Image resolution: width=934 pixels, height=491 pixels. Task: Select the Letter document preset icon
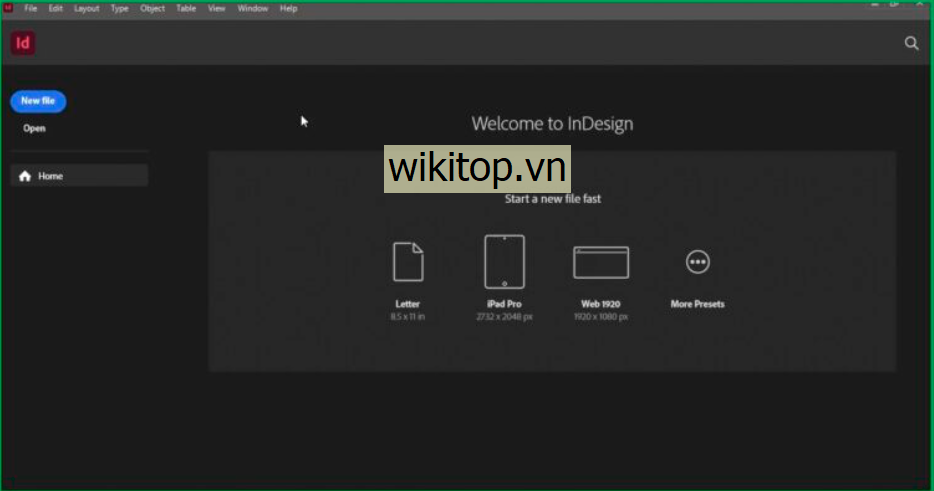(408, 262)
